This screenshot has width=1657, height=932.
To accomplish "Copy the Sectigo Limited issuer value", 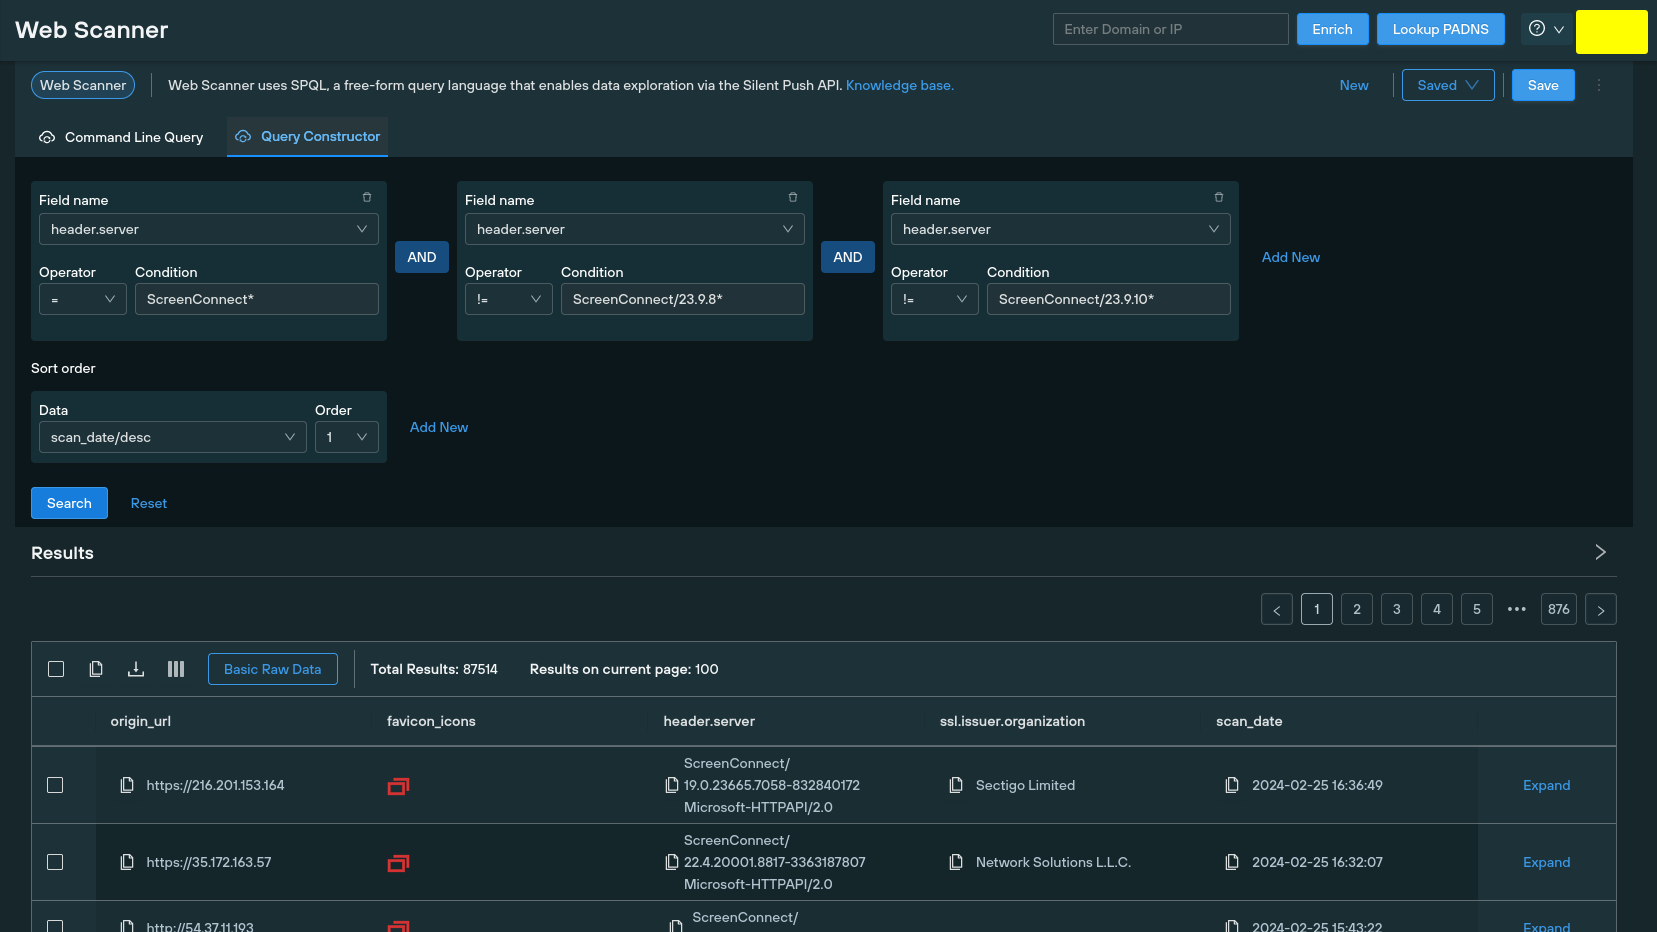I will 956,785.
